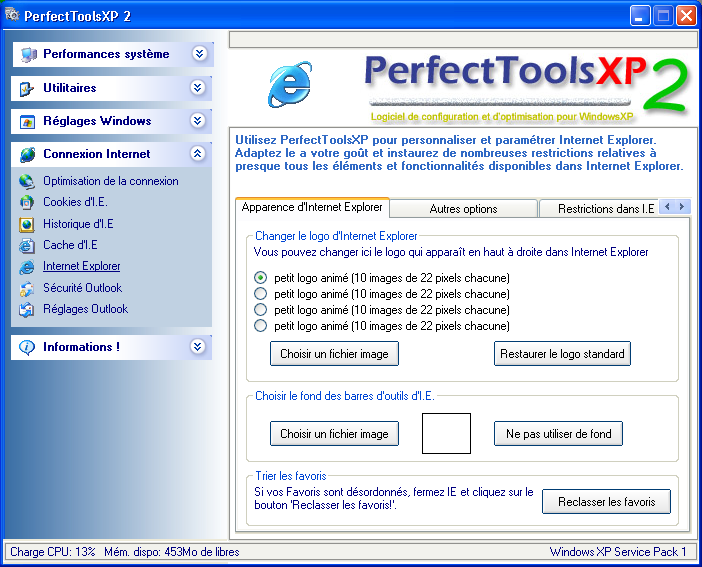Image resolution: width=702 pixels, height=567 pixels.
Task: Minimize the PerfectToolsXP 2 window
Action: pyautogui.click(x=640, y=16)
